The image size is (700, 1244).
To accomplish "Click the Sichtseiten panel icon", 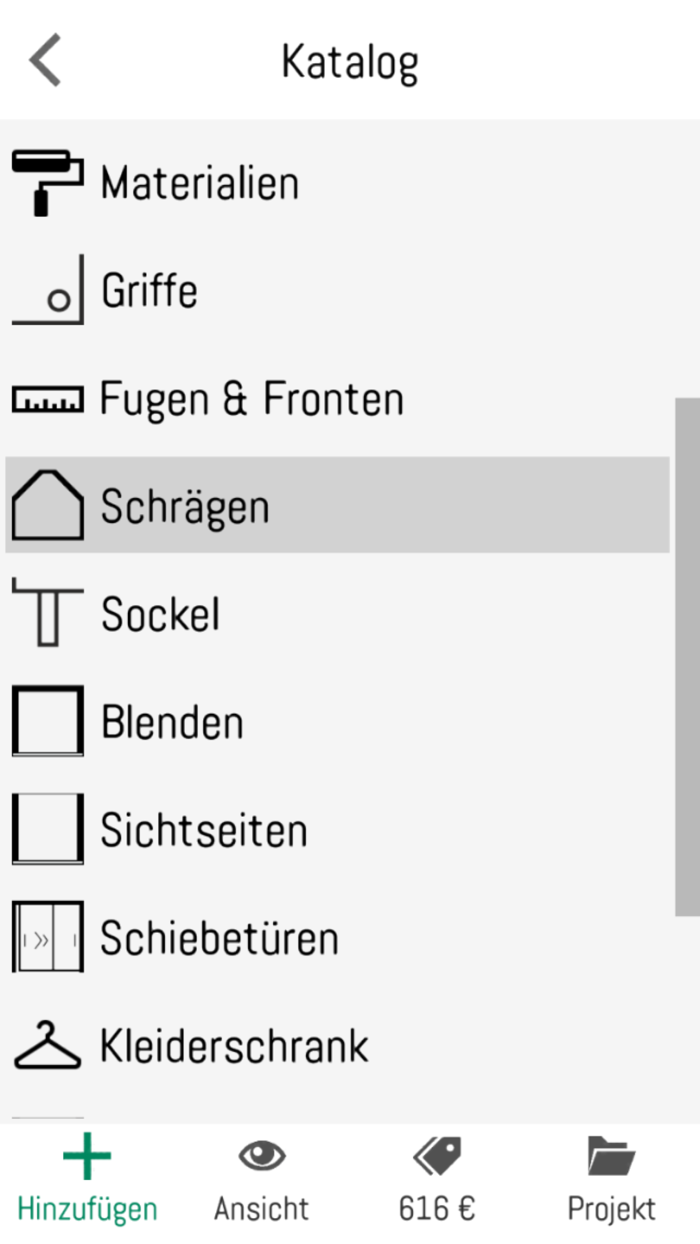I will (x=45, y=830).
